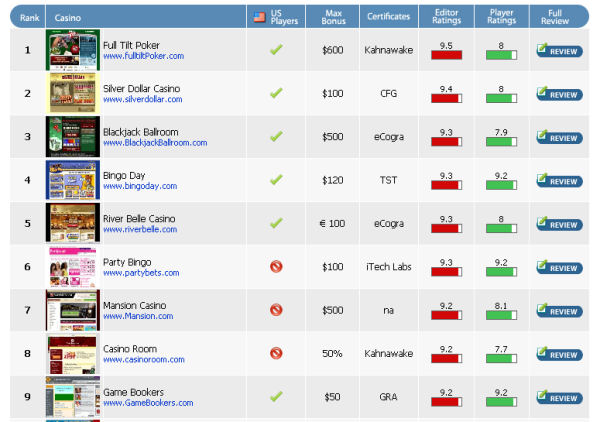Click the 50% max bonus value
Screen dimensions: 600x422
tap(332, 354)
